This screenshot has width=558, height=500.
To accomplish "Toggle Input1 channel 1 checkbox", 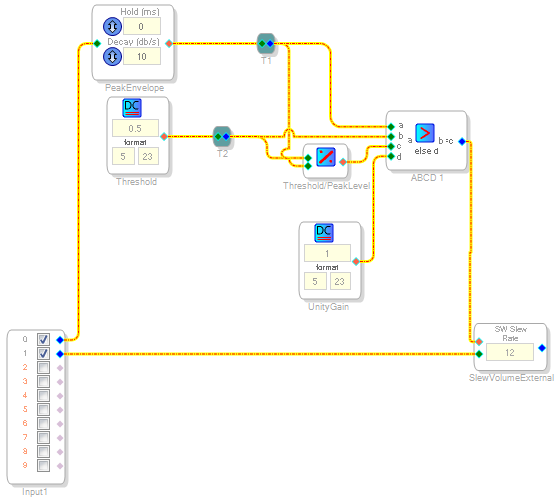I will [x=43, y=353].
